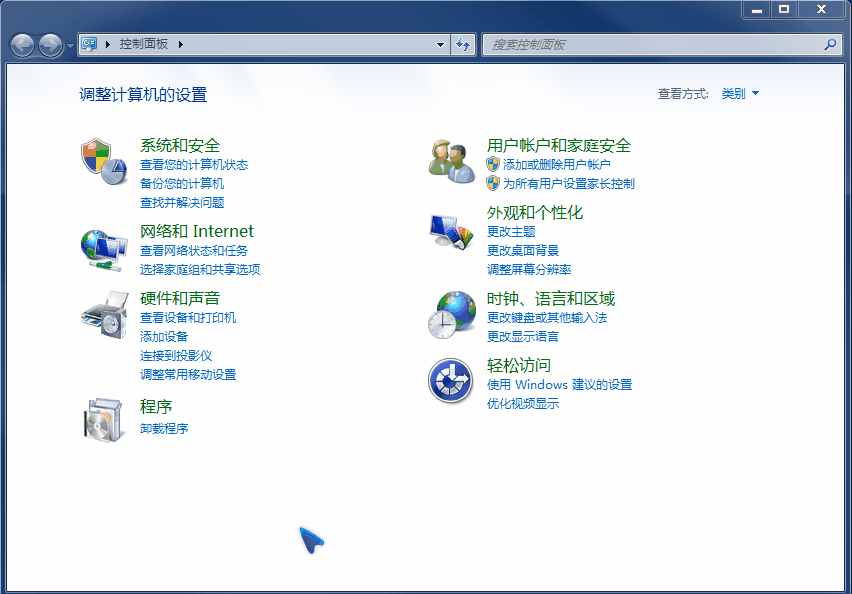Viewport: 852px width, 594px height.
Task: Expand the arrow after 控制面板 breadcrumb
Action: [181, 45]
